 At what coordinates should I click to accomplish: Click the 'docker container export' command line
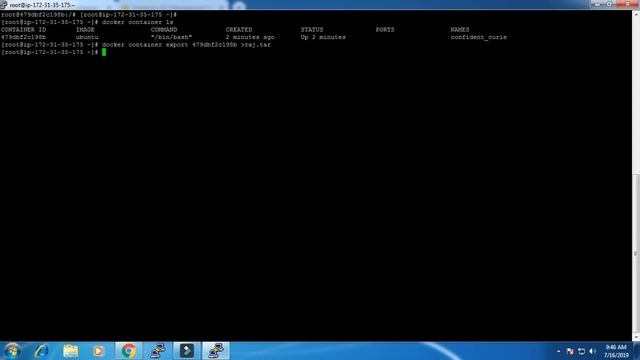186,45
